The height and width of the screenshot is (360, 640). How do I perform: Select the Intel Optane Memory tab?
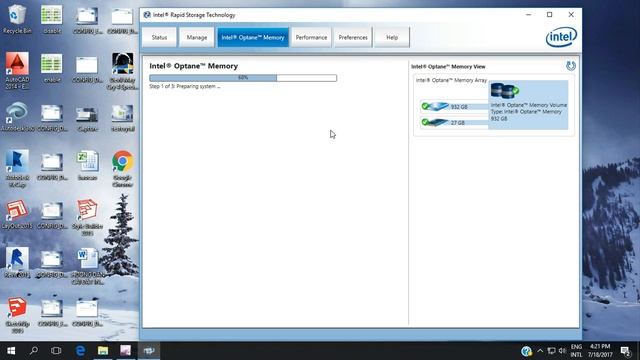253,37
